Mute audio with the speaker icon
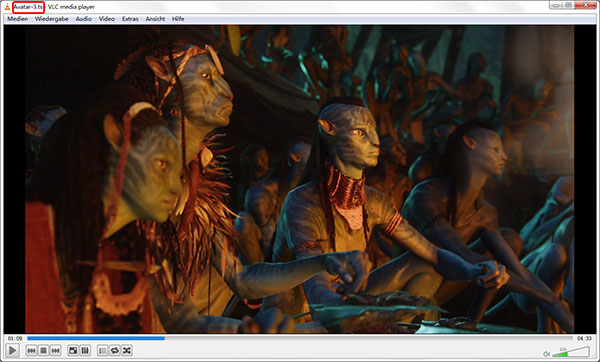The height and width of the screenshot is (362, 600). tap(546, 354)
